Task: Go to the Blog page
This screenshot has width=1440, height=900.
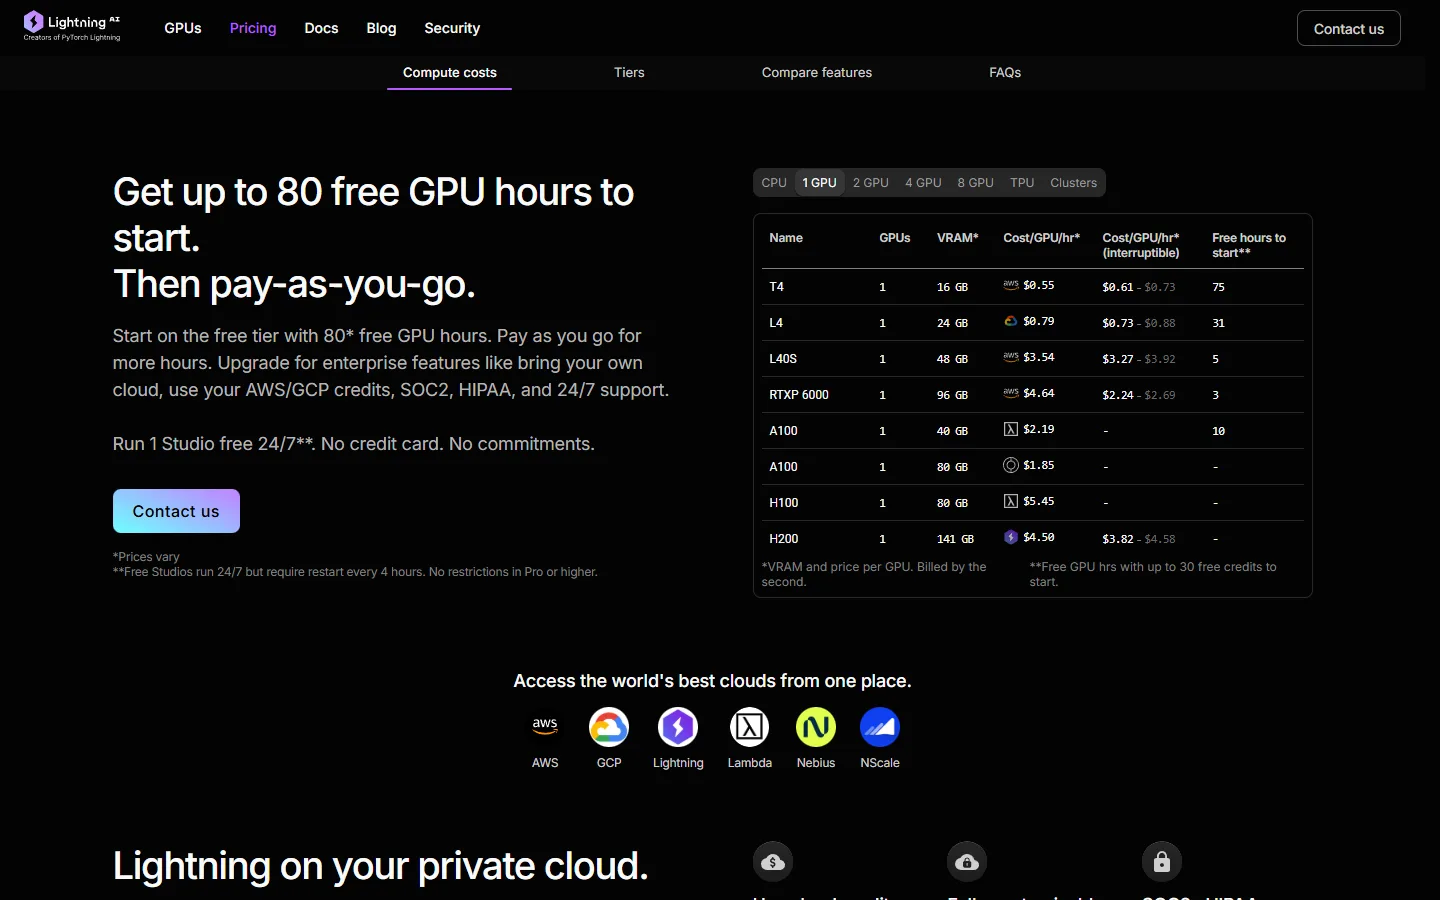Action: pyautogui.click(x=381, y=28)
